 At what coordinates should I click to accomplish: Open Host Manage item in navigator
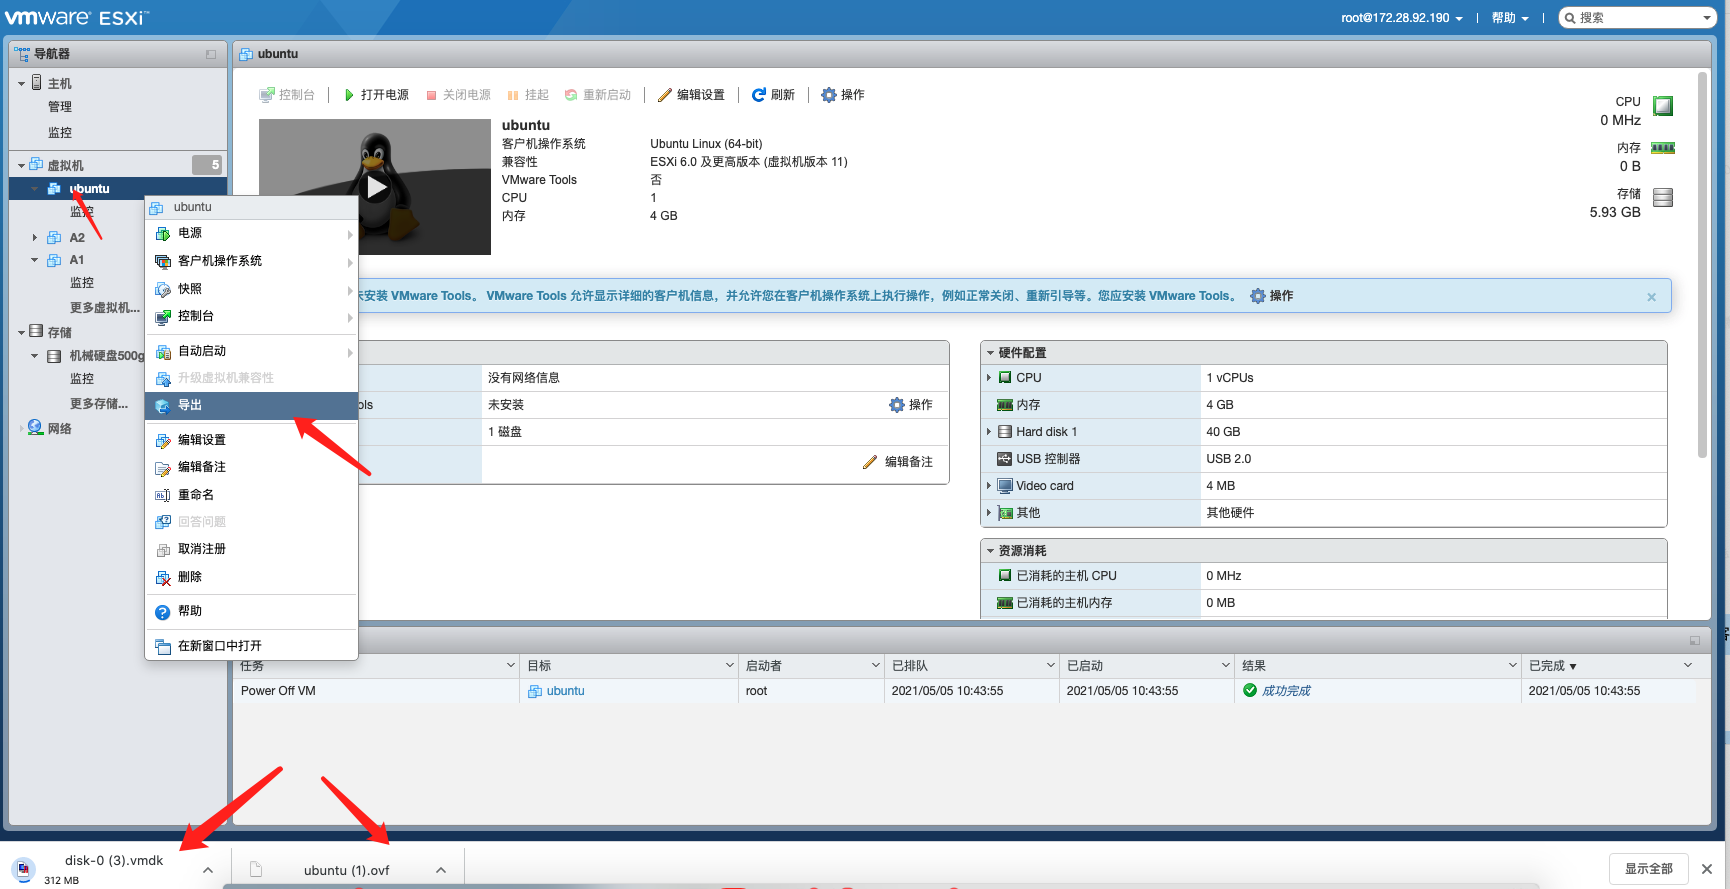pos(60,107)
